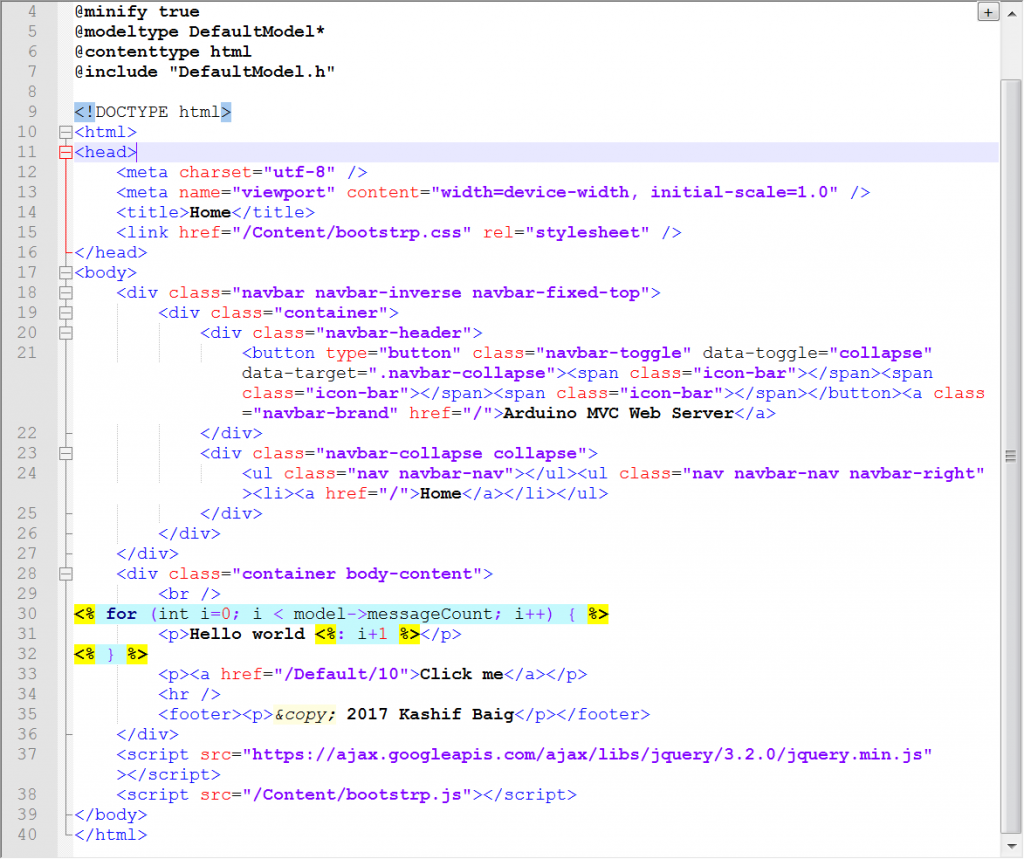The width and height of the screenshot is (1024, 859).
Task: Click the scrollbar down arrow
Action: tap(1010, 846)
